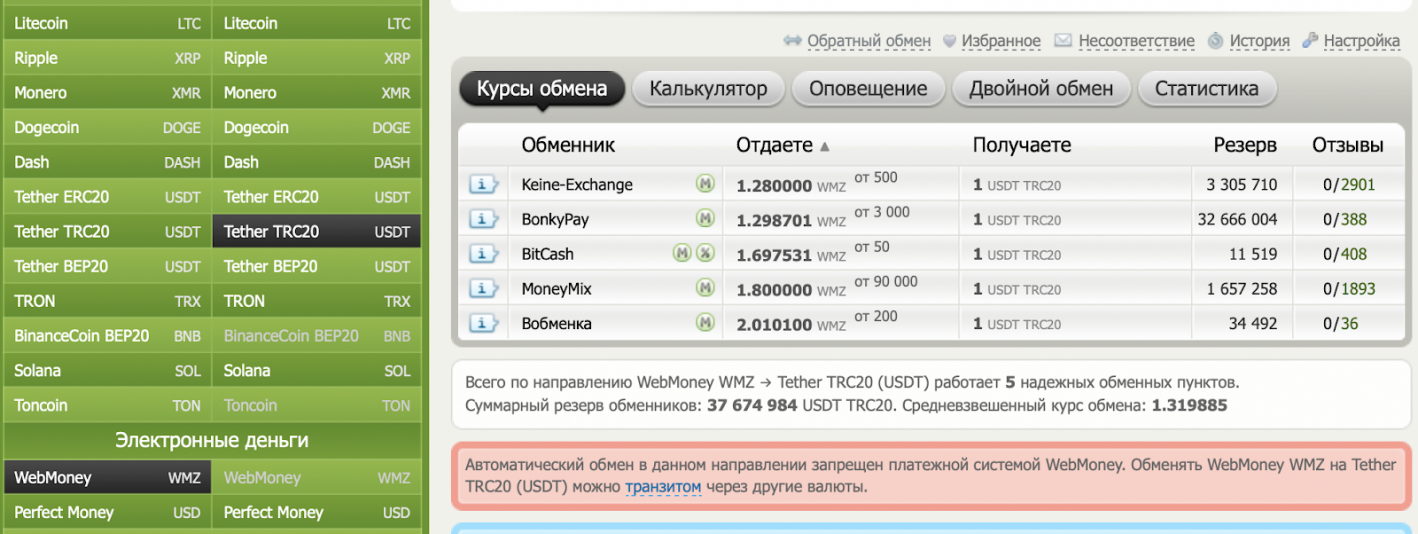
Task: Click the percent badge next to BitCash
Action: [x=706, y=253]
